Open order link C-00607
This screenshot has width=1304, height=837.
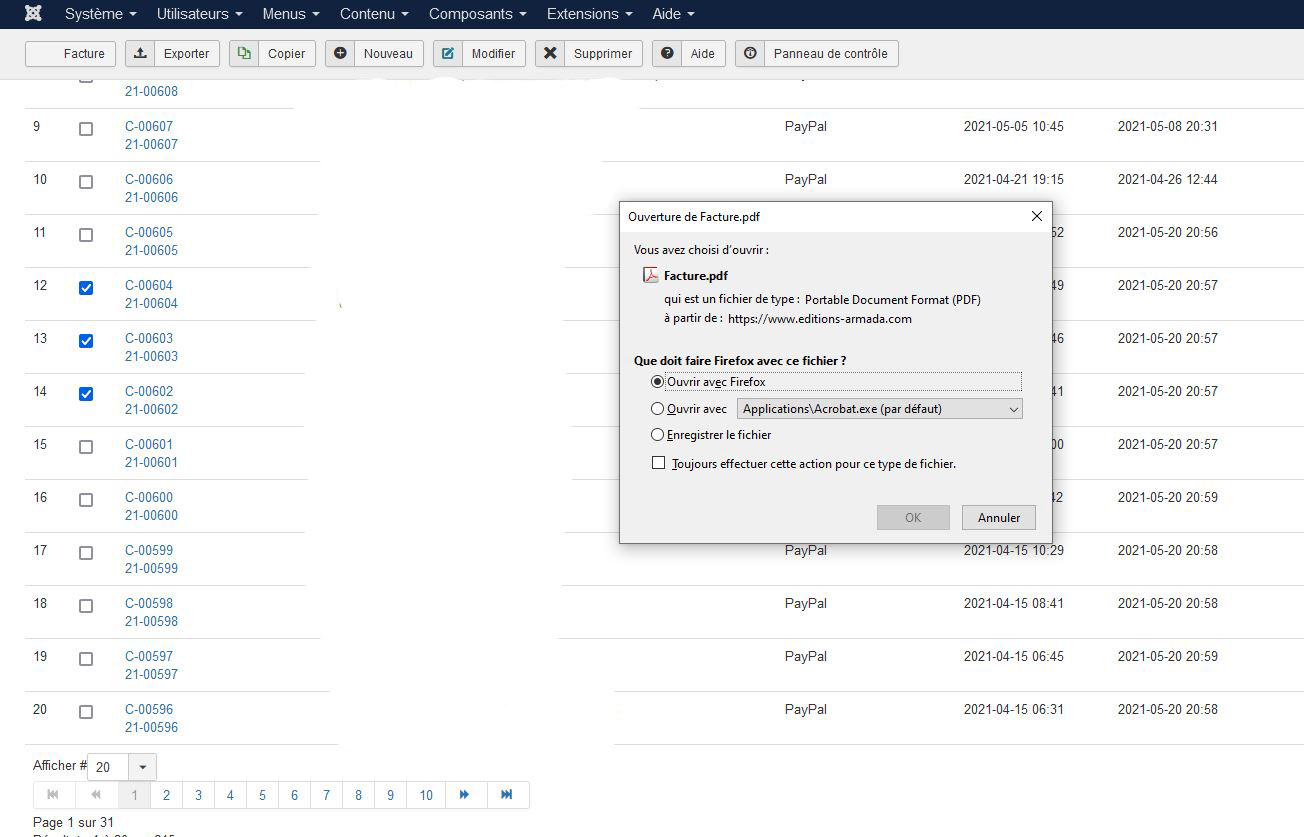(x=149, y=126)
